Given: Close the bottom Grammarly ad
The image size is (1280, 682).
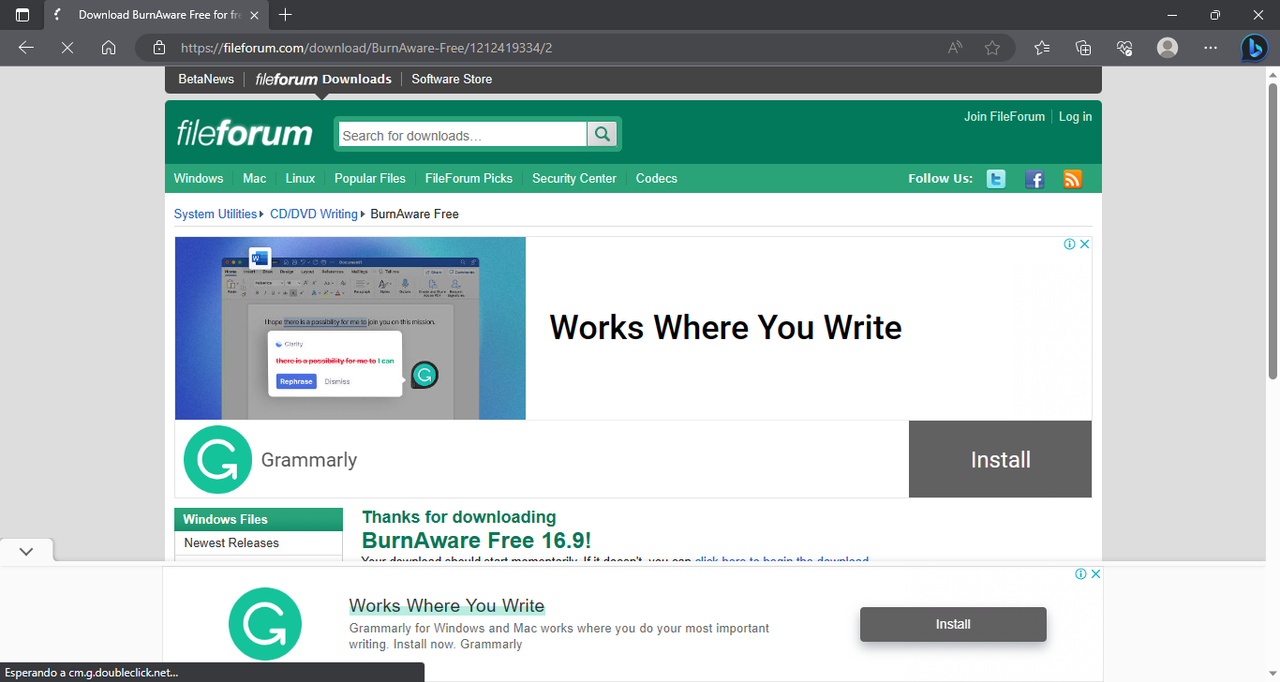Looking at the screenshot, I should click(1095, 574).
